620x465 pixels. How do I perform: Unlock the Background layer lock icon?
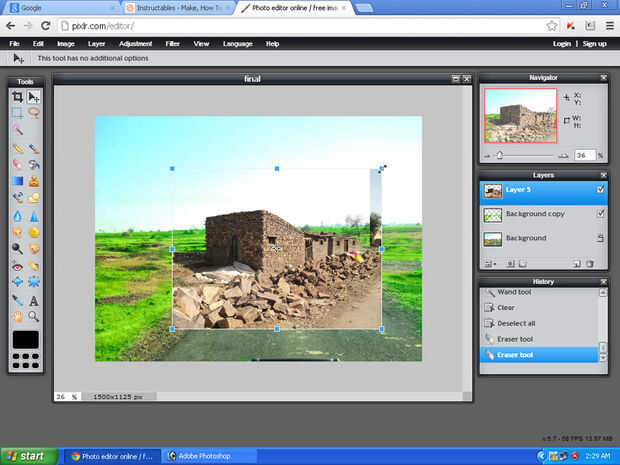(600, 238)
